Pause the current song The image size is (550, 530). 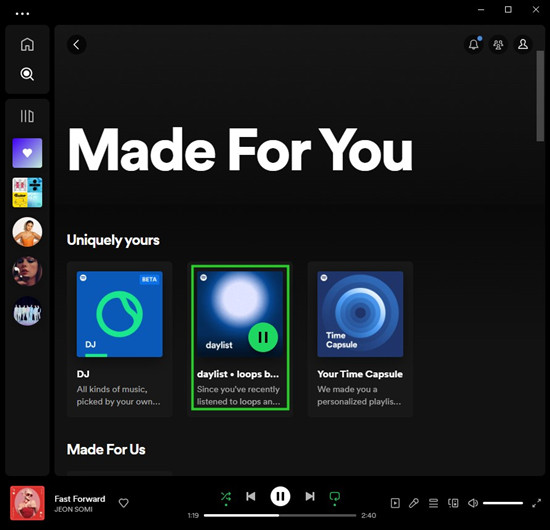280,496
